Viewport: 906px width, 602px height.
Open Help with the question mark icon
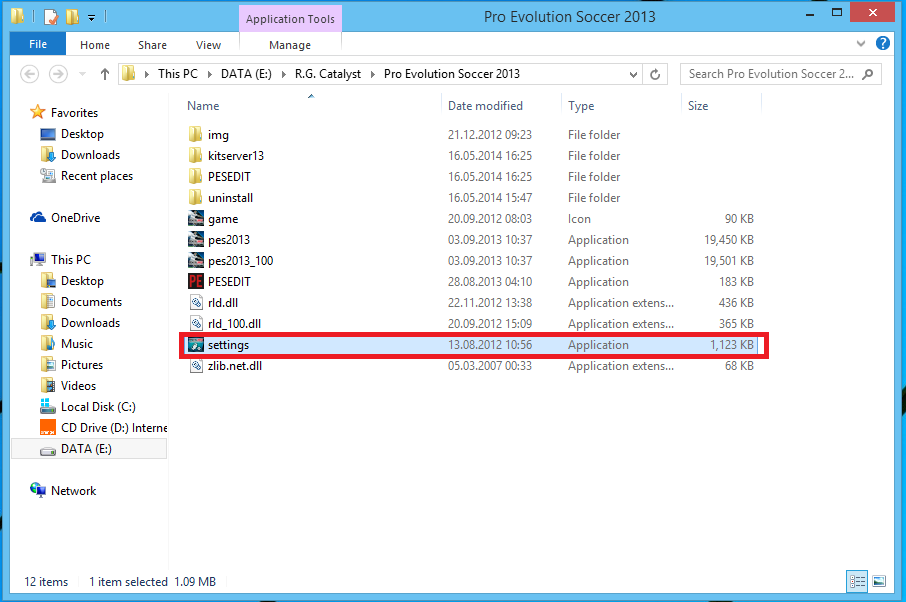click(x=882, y=43)
